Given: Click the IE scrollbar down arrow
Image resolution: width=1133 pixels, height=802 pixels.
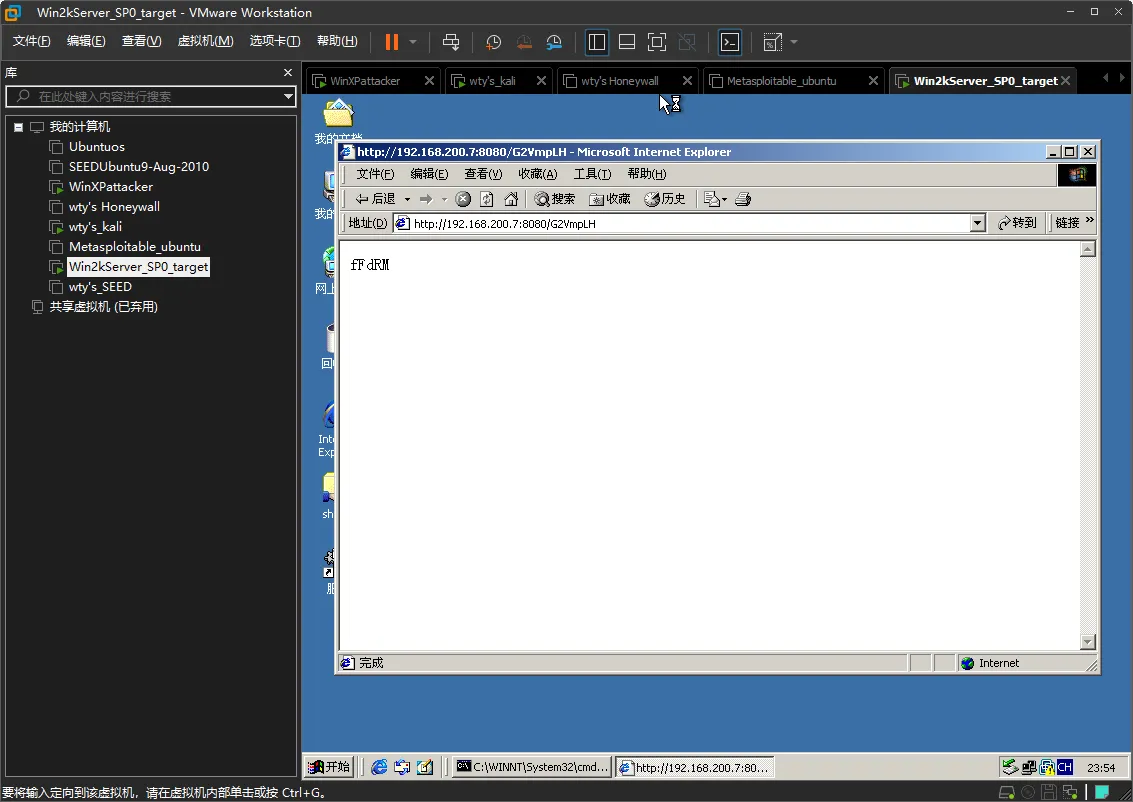Looking at the screenshot, I should [x=1087, y=642].
